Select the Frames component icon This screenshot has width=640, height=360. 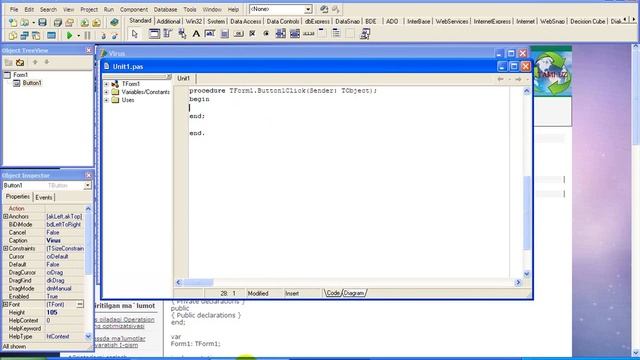(x=154, y=34)
